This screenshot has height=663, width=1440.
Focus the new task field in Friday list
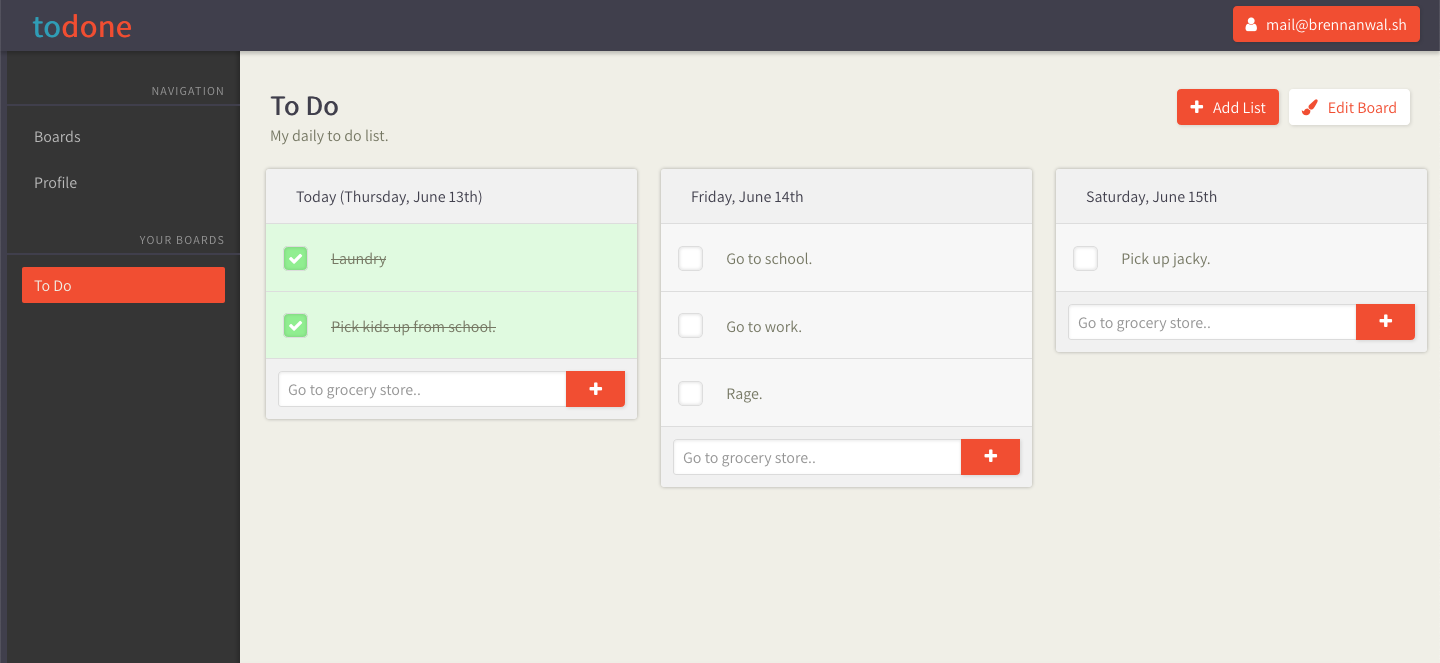(x=817, y=457)
